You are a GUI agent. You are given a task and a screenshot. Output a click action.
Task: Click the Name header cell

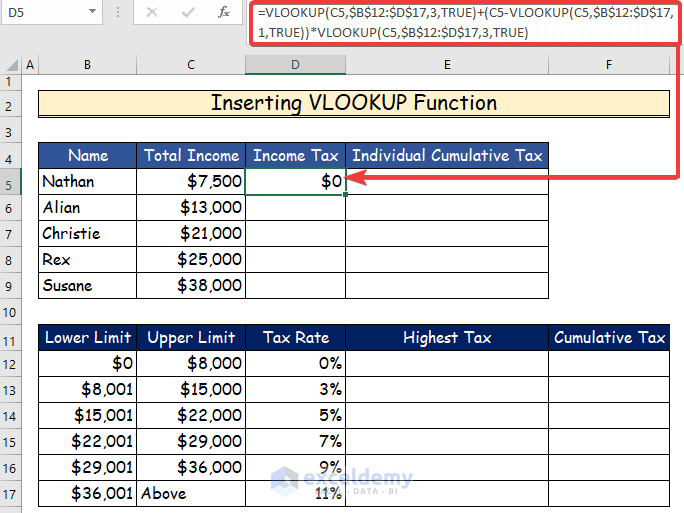tap(87, 155)
